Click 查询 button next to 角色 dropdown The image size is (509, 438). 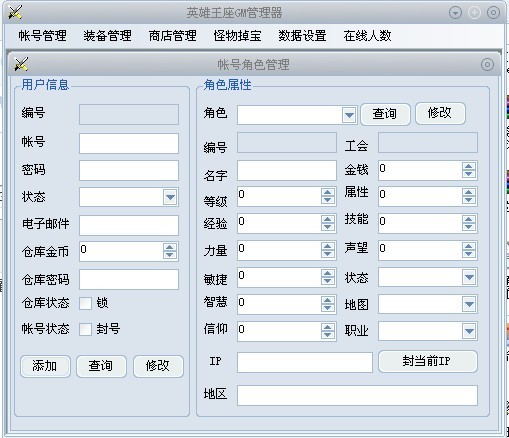click(x=385, y=114)
